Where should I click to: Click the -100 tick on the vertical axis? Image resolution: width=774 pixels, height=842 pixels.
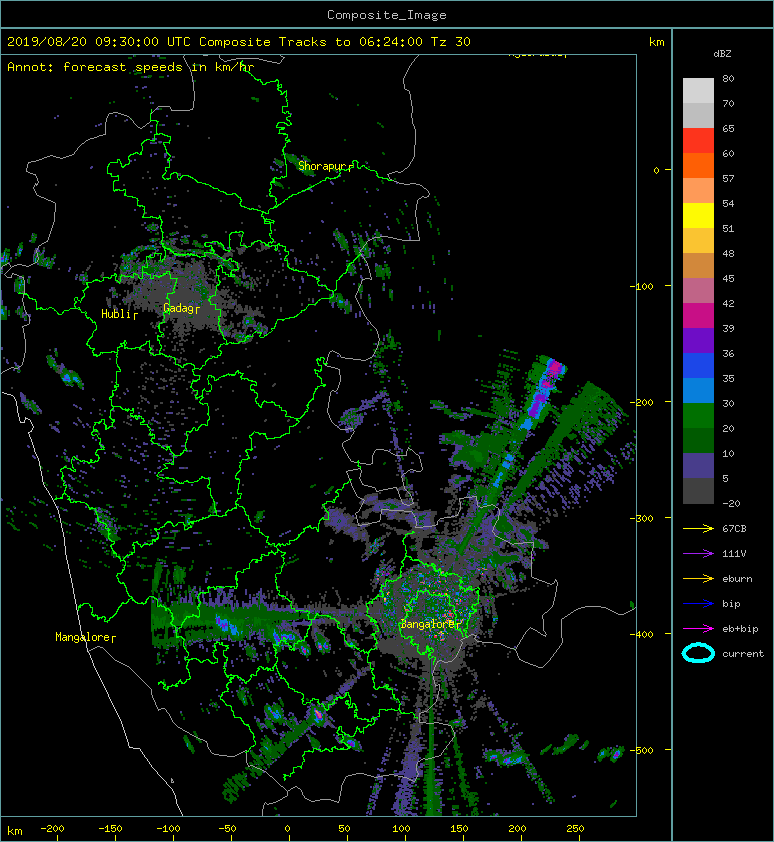pos(642,286)
